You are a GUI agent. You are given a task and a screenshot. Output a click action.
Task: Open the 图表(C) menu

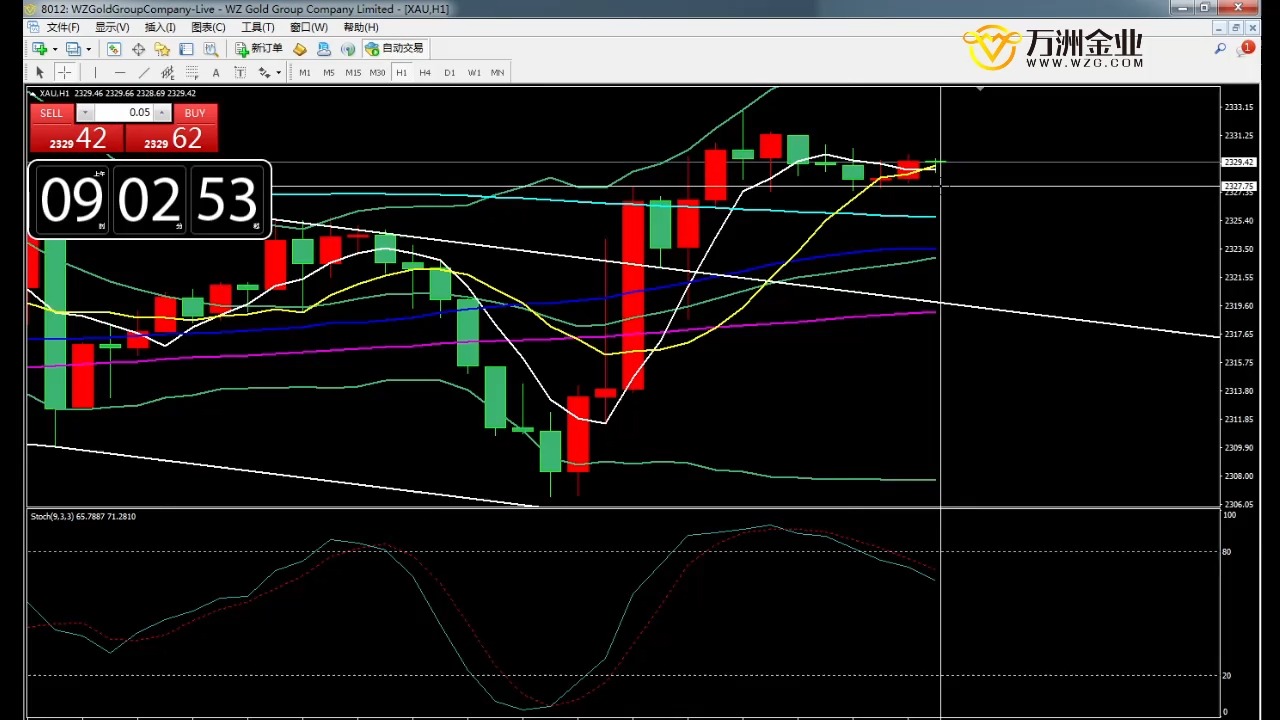pyautogui.click(x=208, y=27)
